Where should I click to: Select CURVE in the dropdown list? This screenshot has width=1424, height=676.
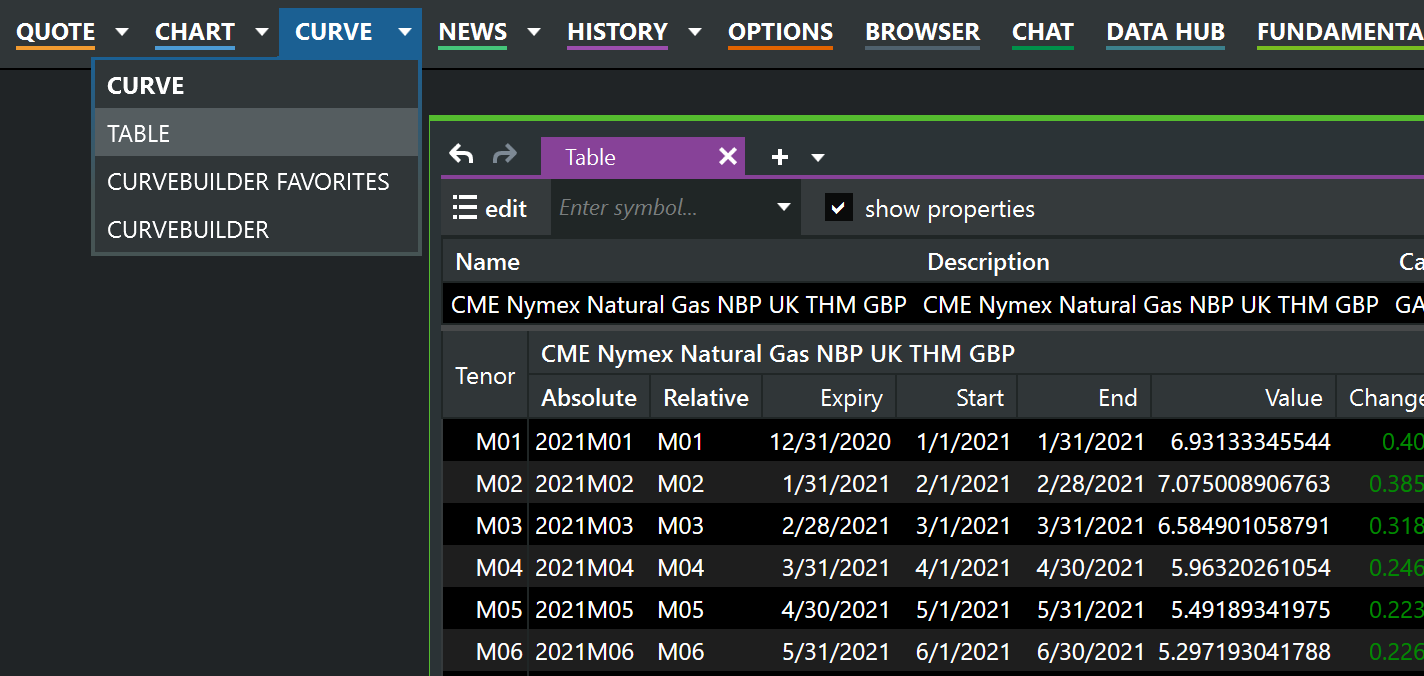[x=256, y=85]
